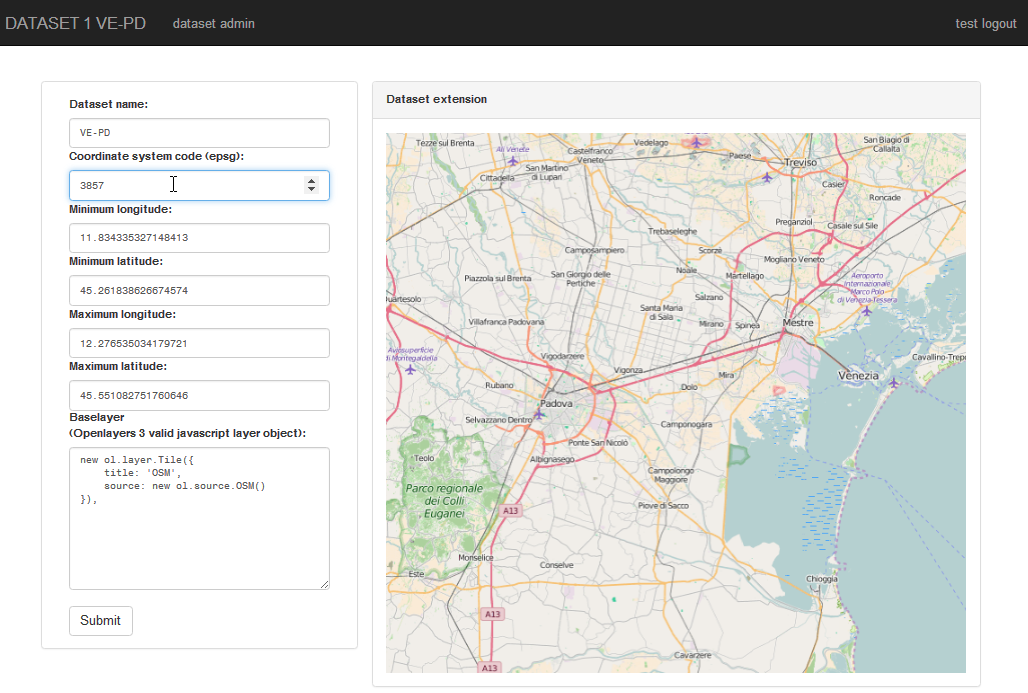This screenshot has width=1028, height=693.
Task: Click the Minimum longitude label
Action: click(121, 209)
